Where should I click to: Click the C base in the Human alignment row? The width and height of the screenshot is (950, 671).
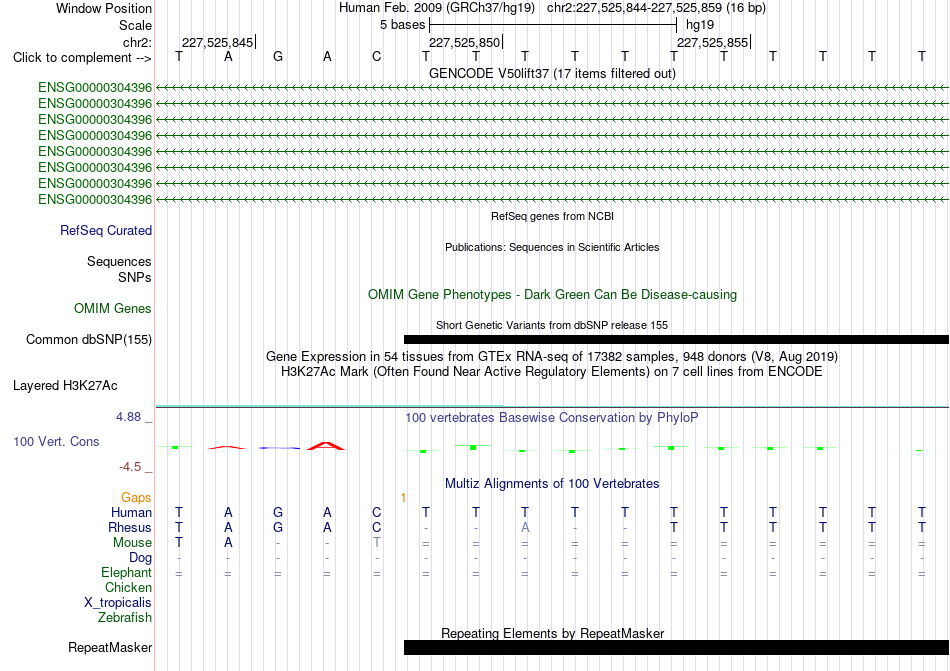376,512
